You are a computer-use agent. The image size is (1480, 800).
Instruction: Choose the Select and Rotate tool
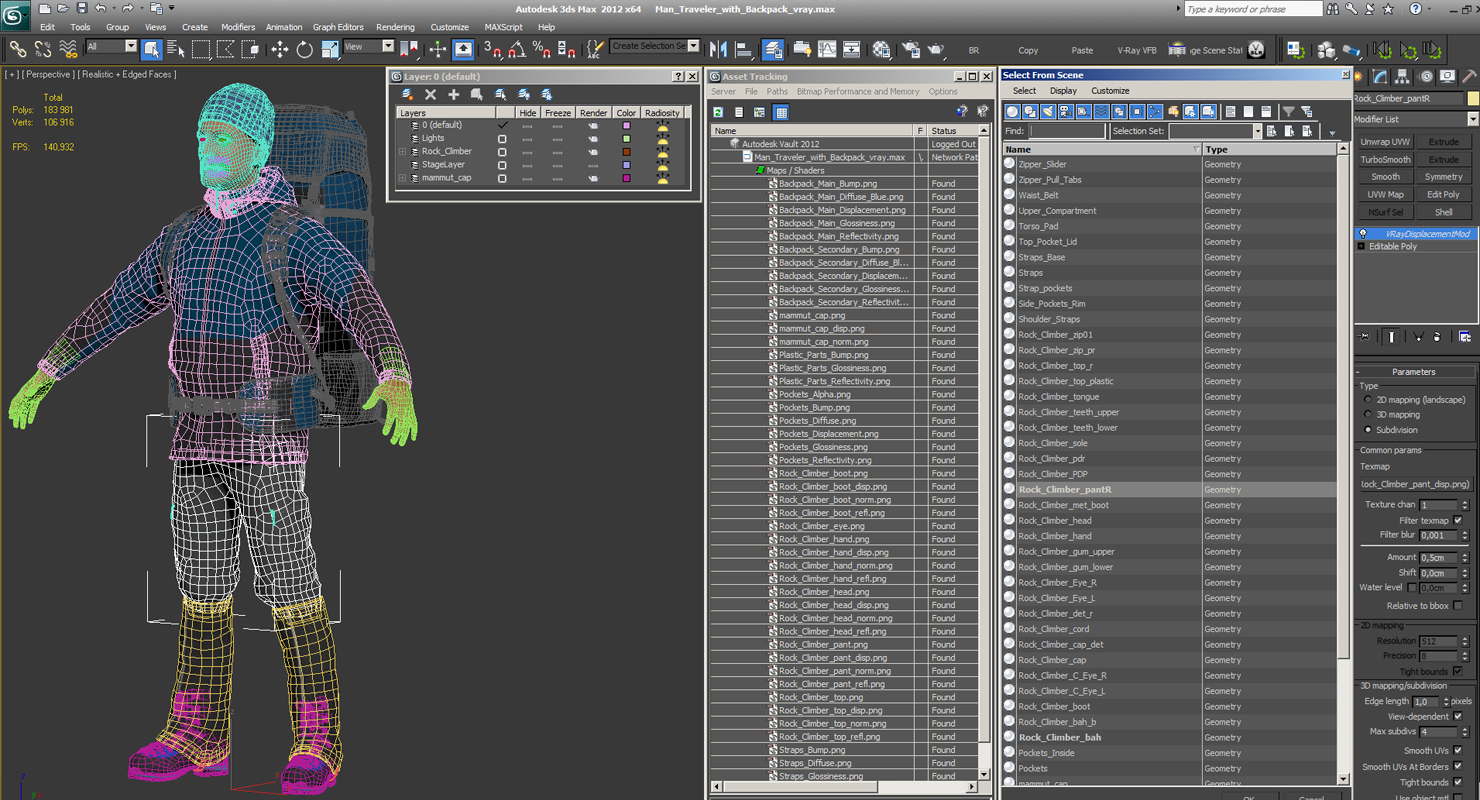pos(304,49)
